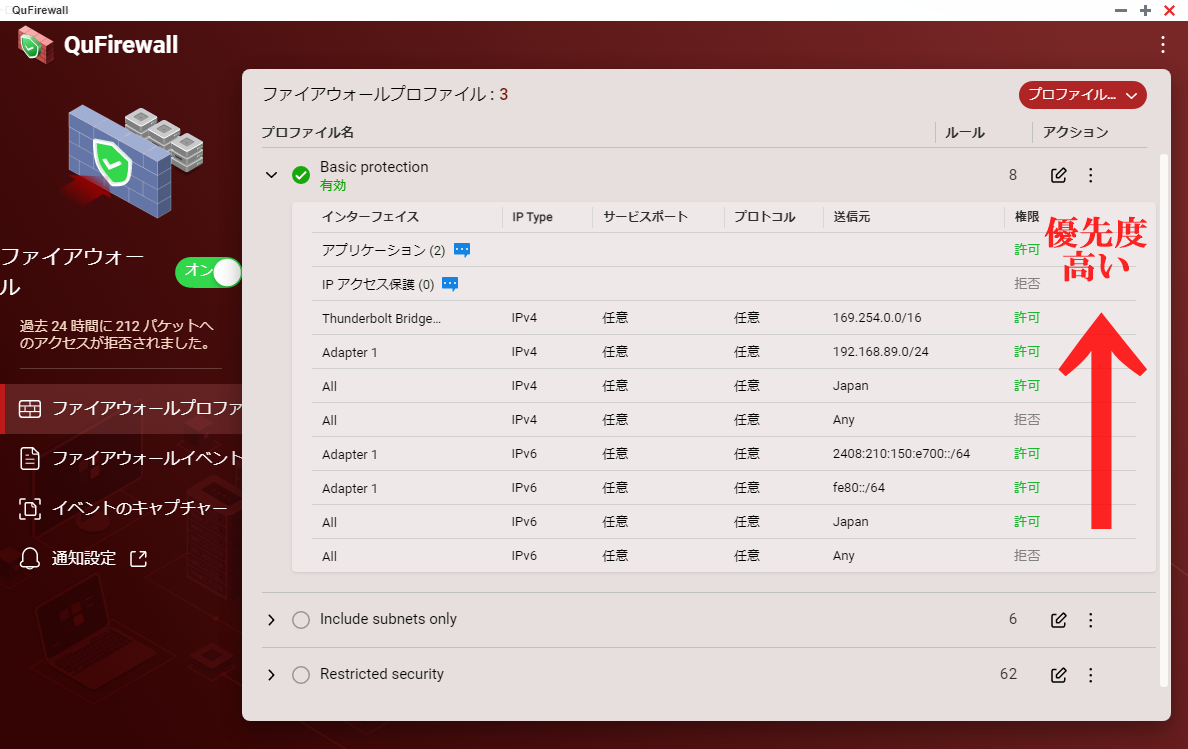This screenshot has width=1188, height=749.
Task: Edit the Include subnets only profile
Action: click(x=1058, y=619)
